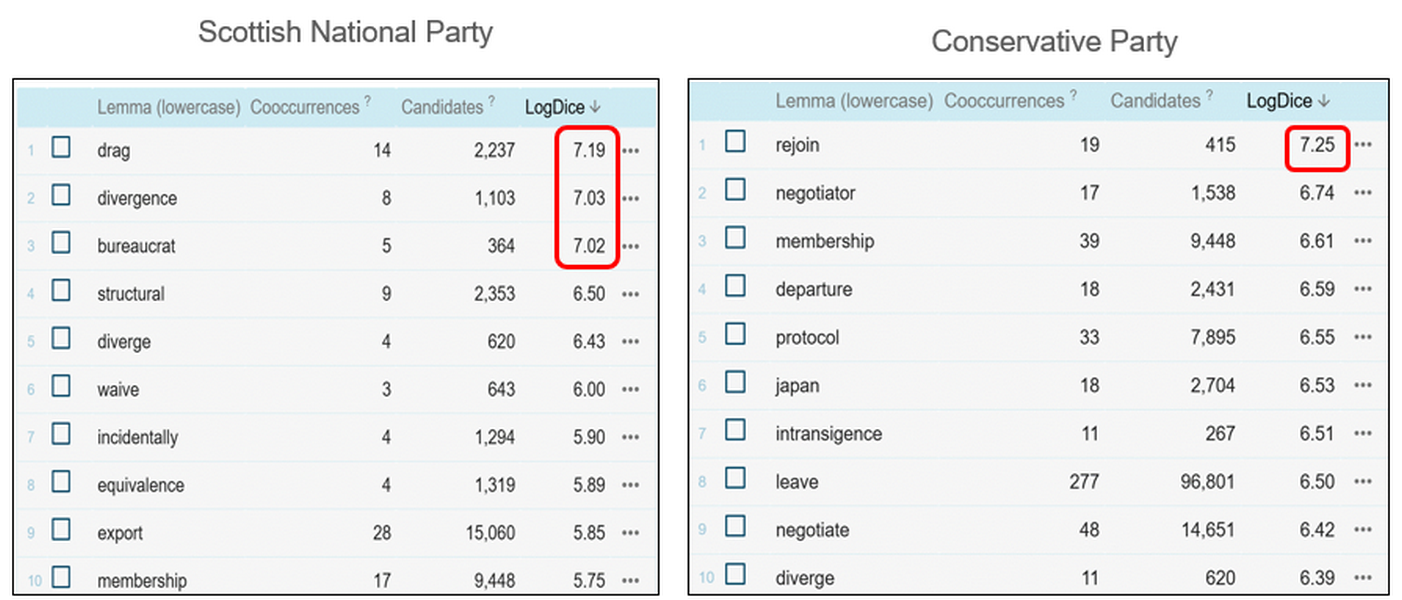The image size is (1402, 600).
Task: Open options menu for the negotiator row
Action: pos(1363,193)
